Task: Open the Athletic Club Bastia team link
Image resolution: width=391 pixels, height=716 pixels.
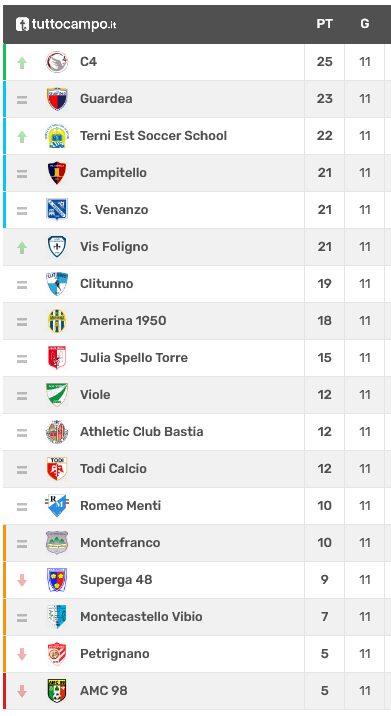Action: (x=142, y=432)
